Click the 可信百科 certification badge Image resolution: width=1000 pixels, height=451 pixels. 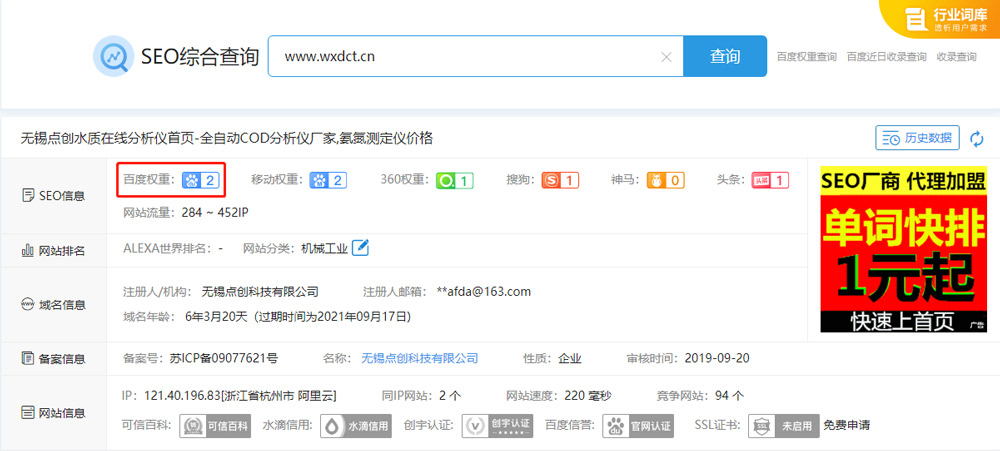[x=201, y=425]
